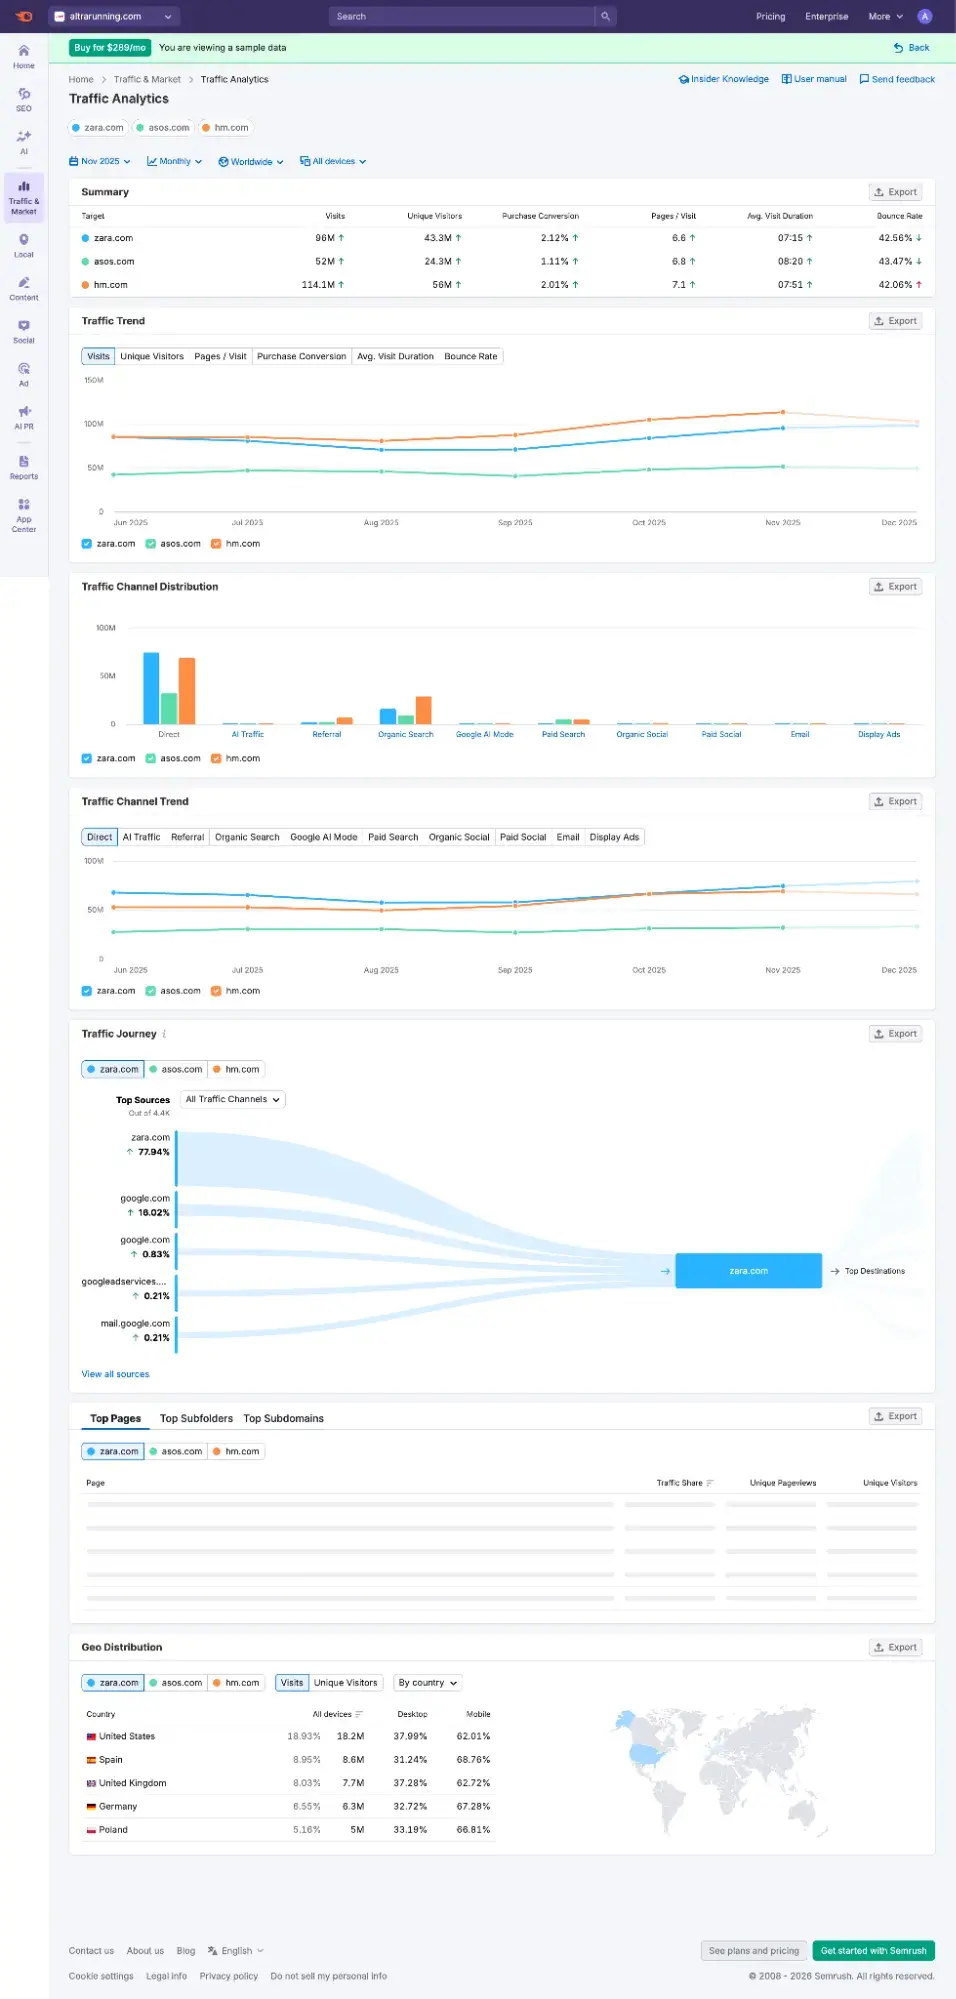Toggle zara.com checkbox in Channel Trend legend
The image size is (956, 1999).
coord(87,991)
